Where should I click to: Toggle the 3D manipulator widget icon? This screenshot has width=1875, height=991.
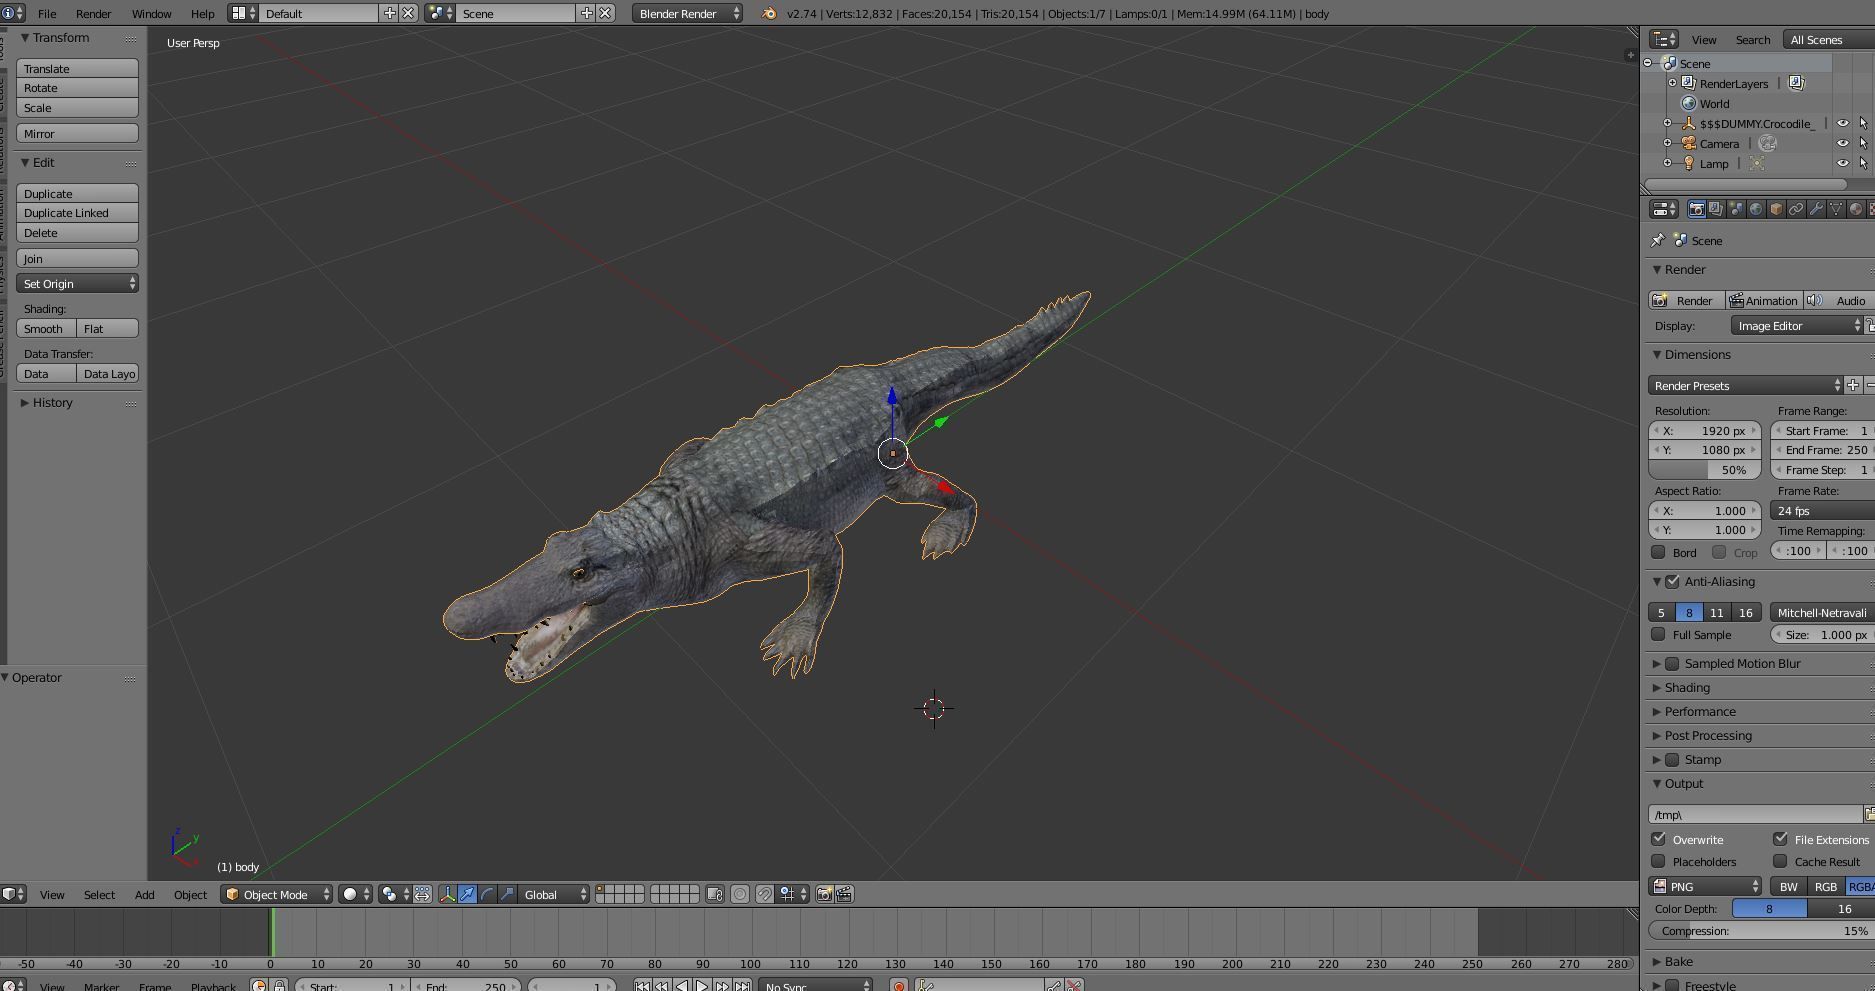coord(447,894)
